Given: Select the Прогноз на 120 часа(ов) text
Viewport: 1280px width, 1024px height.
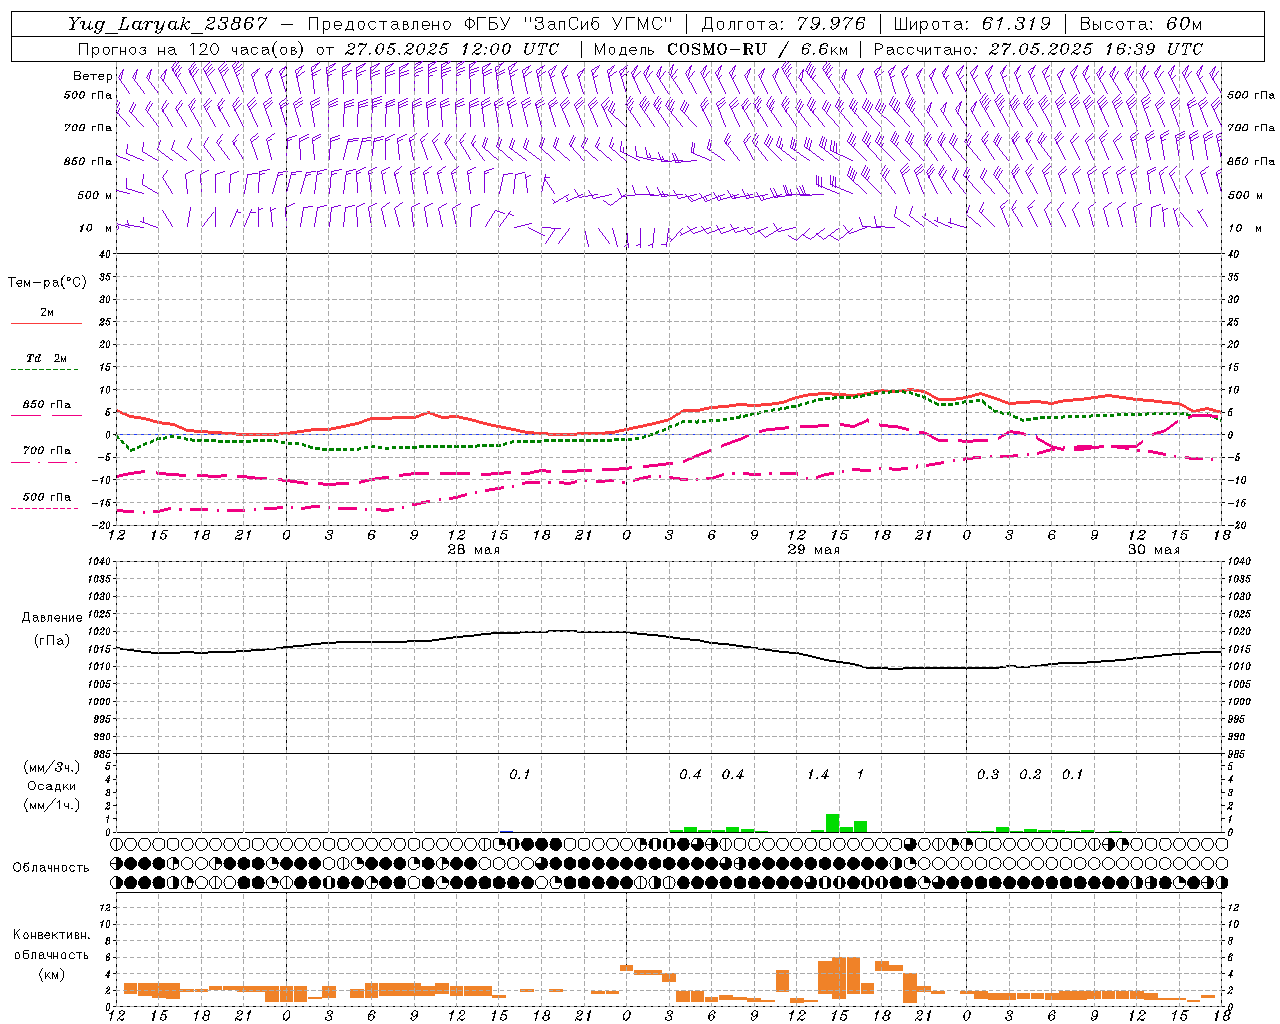Looking at the screenshot, I should tap(191, 49).
